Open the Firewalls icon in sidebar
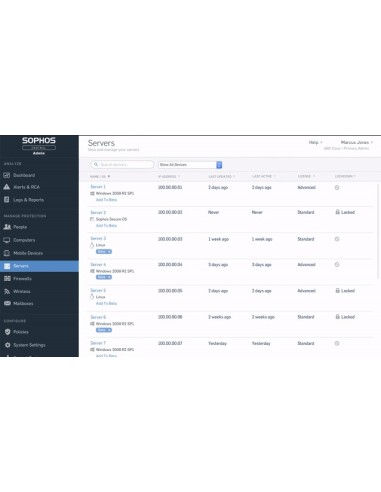Viewport: 381px width, 492px height. (x=7, y=278)
